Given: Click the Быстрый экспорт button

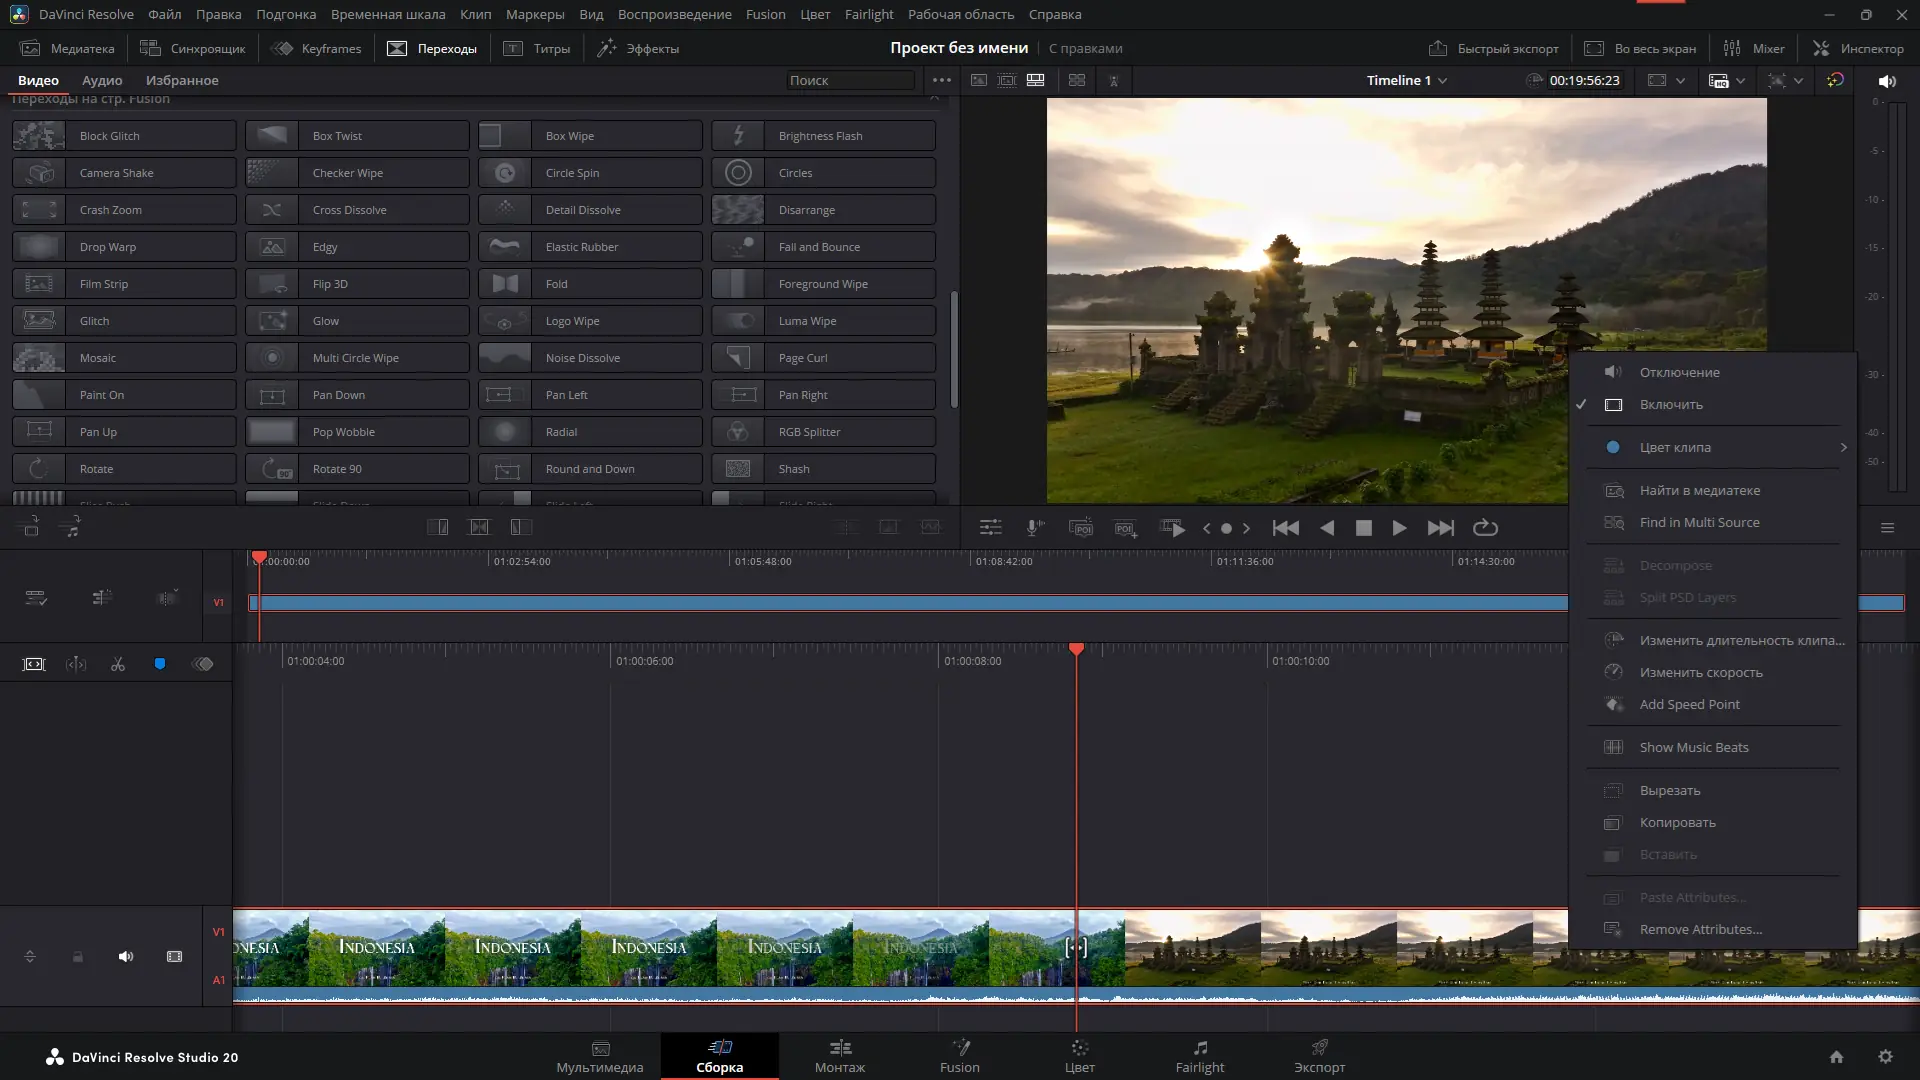Looking at the screenshot, I should tap(1493, 48).
